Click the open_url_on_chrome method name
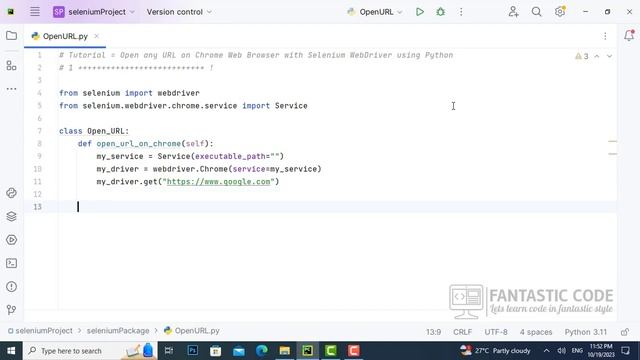This screenshot has height=360, width=640. click(138, 144)
